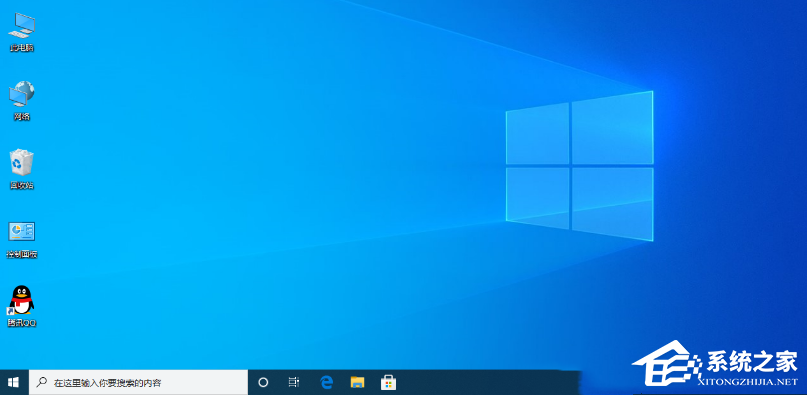This screenshot has height=395, width=807.
Task: Open the Windows Start menu
Action: point(14,382)
